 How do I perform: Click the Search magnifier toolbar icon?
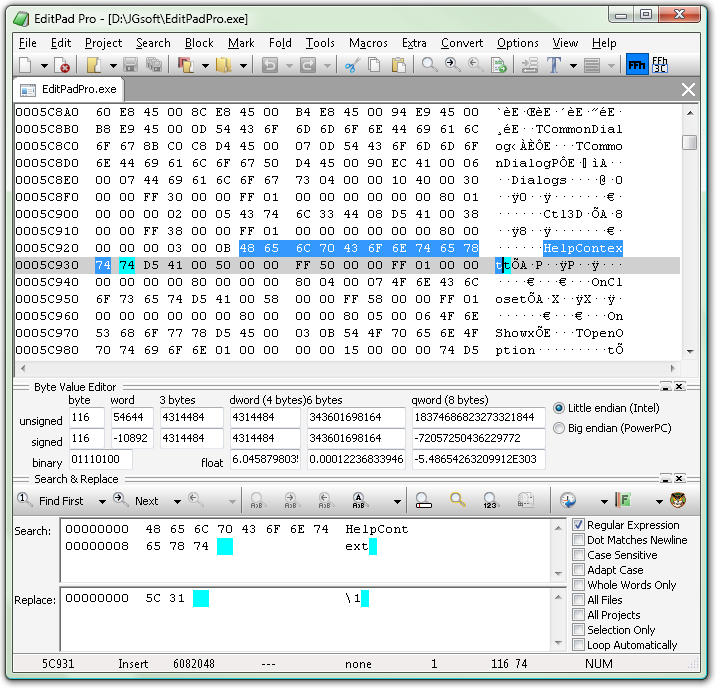429,65
